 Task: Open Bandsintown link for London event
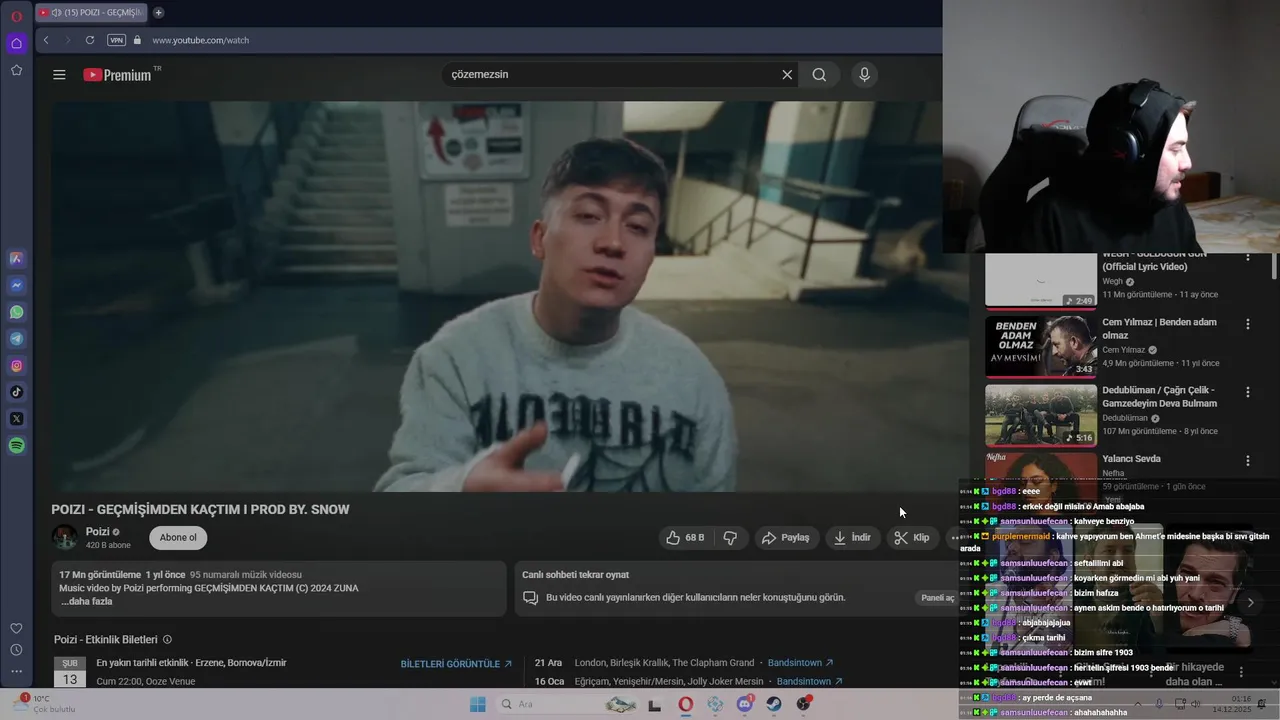tap(800, 662)
